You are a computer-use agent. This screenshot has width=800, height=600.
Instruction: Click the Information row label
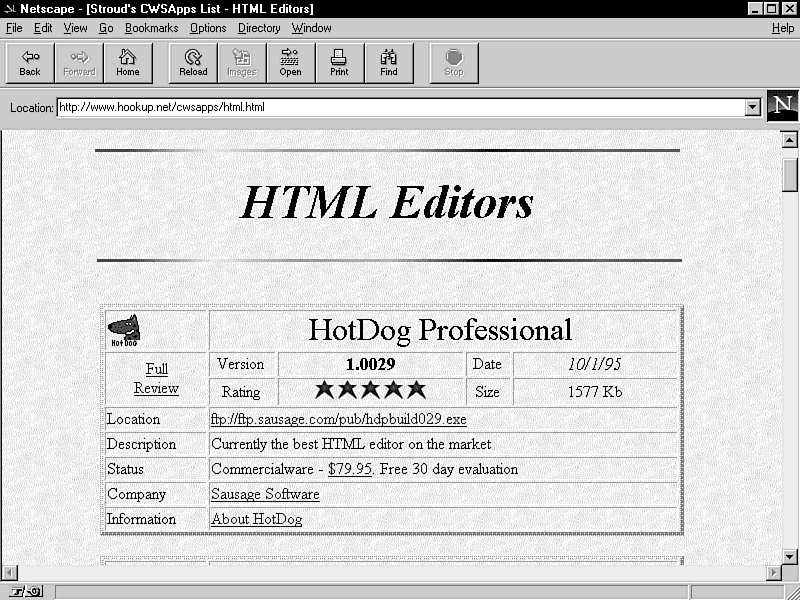[x=141, y=519]
